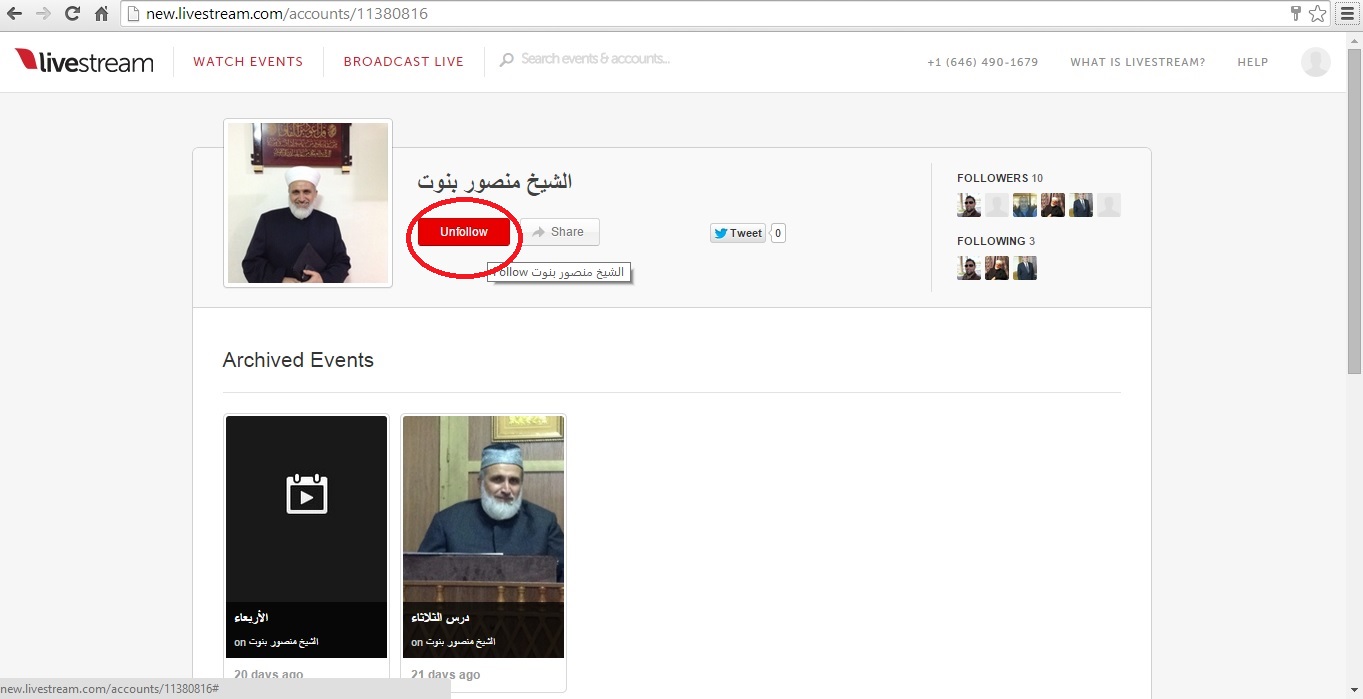Click the Tweet button
This screenshot has height=699, width=1363.
click(x=738, y=233)
